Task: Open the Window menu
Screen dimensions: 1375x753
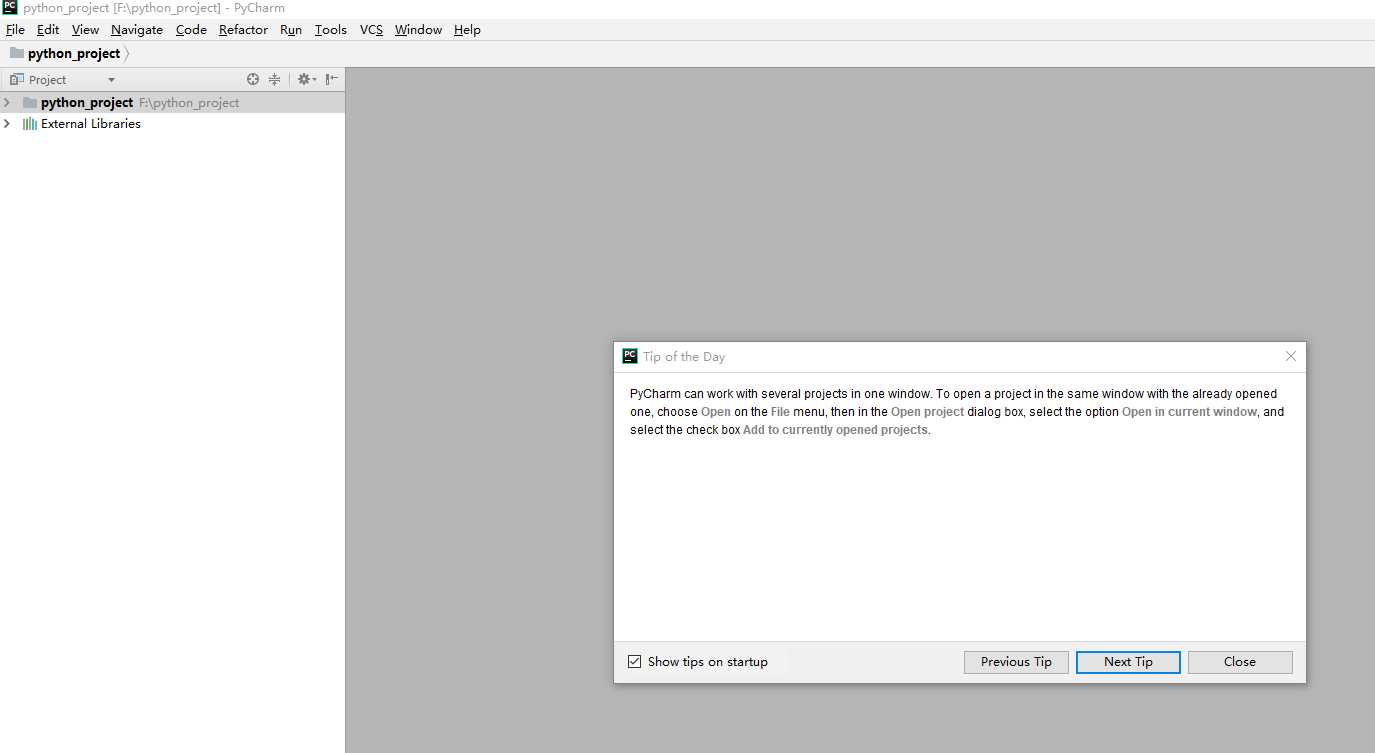Action: pyautogui.click(x=418, y=30)
